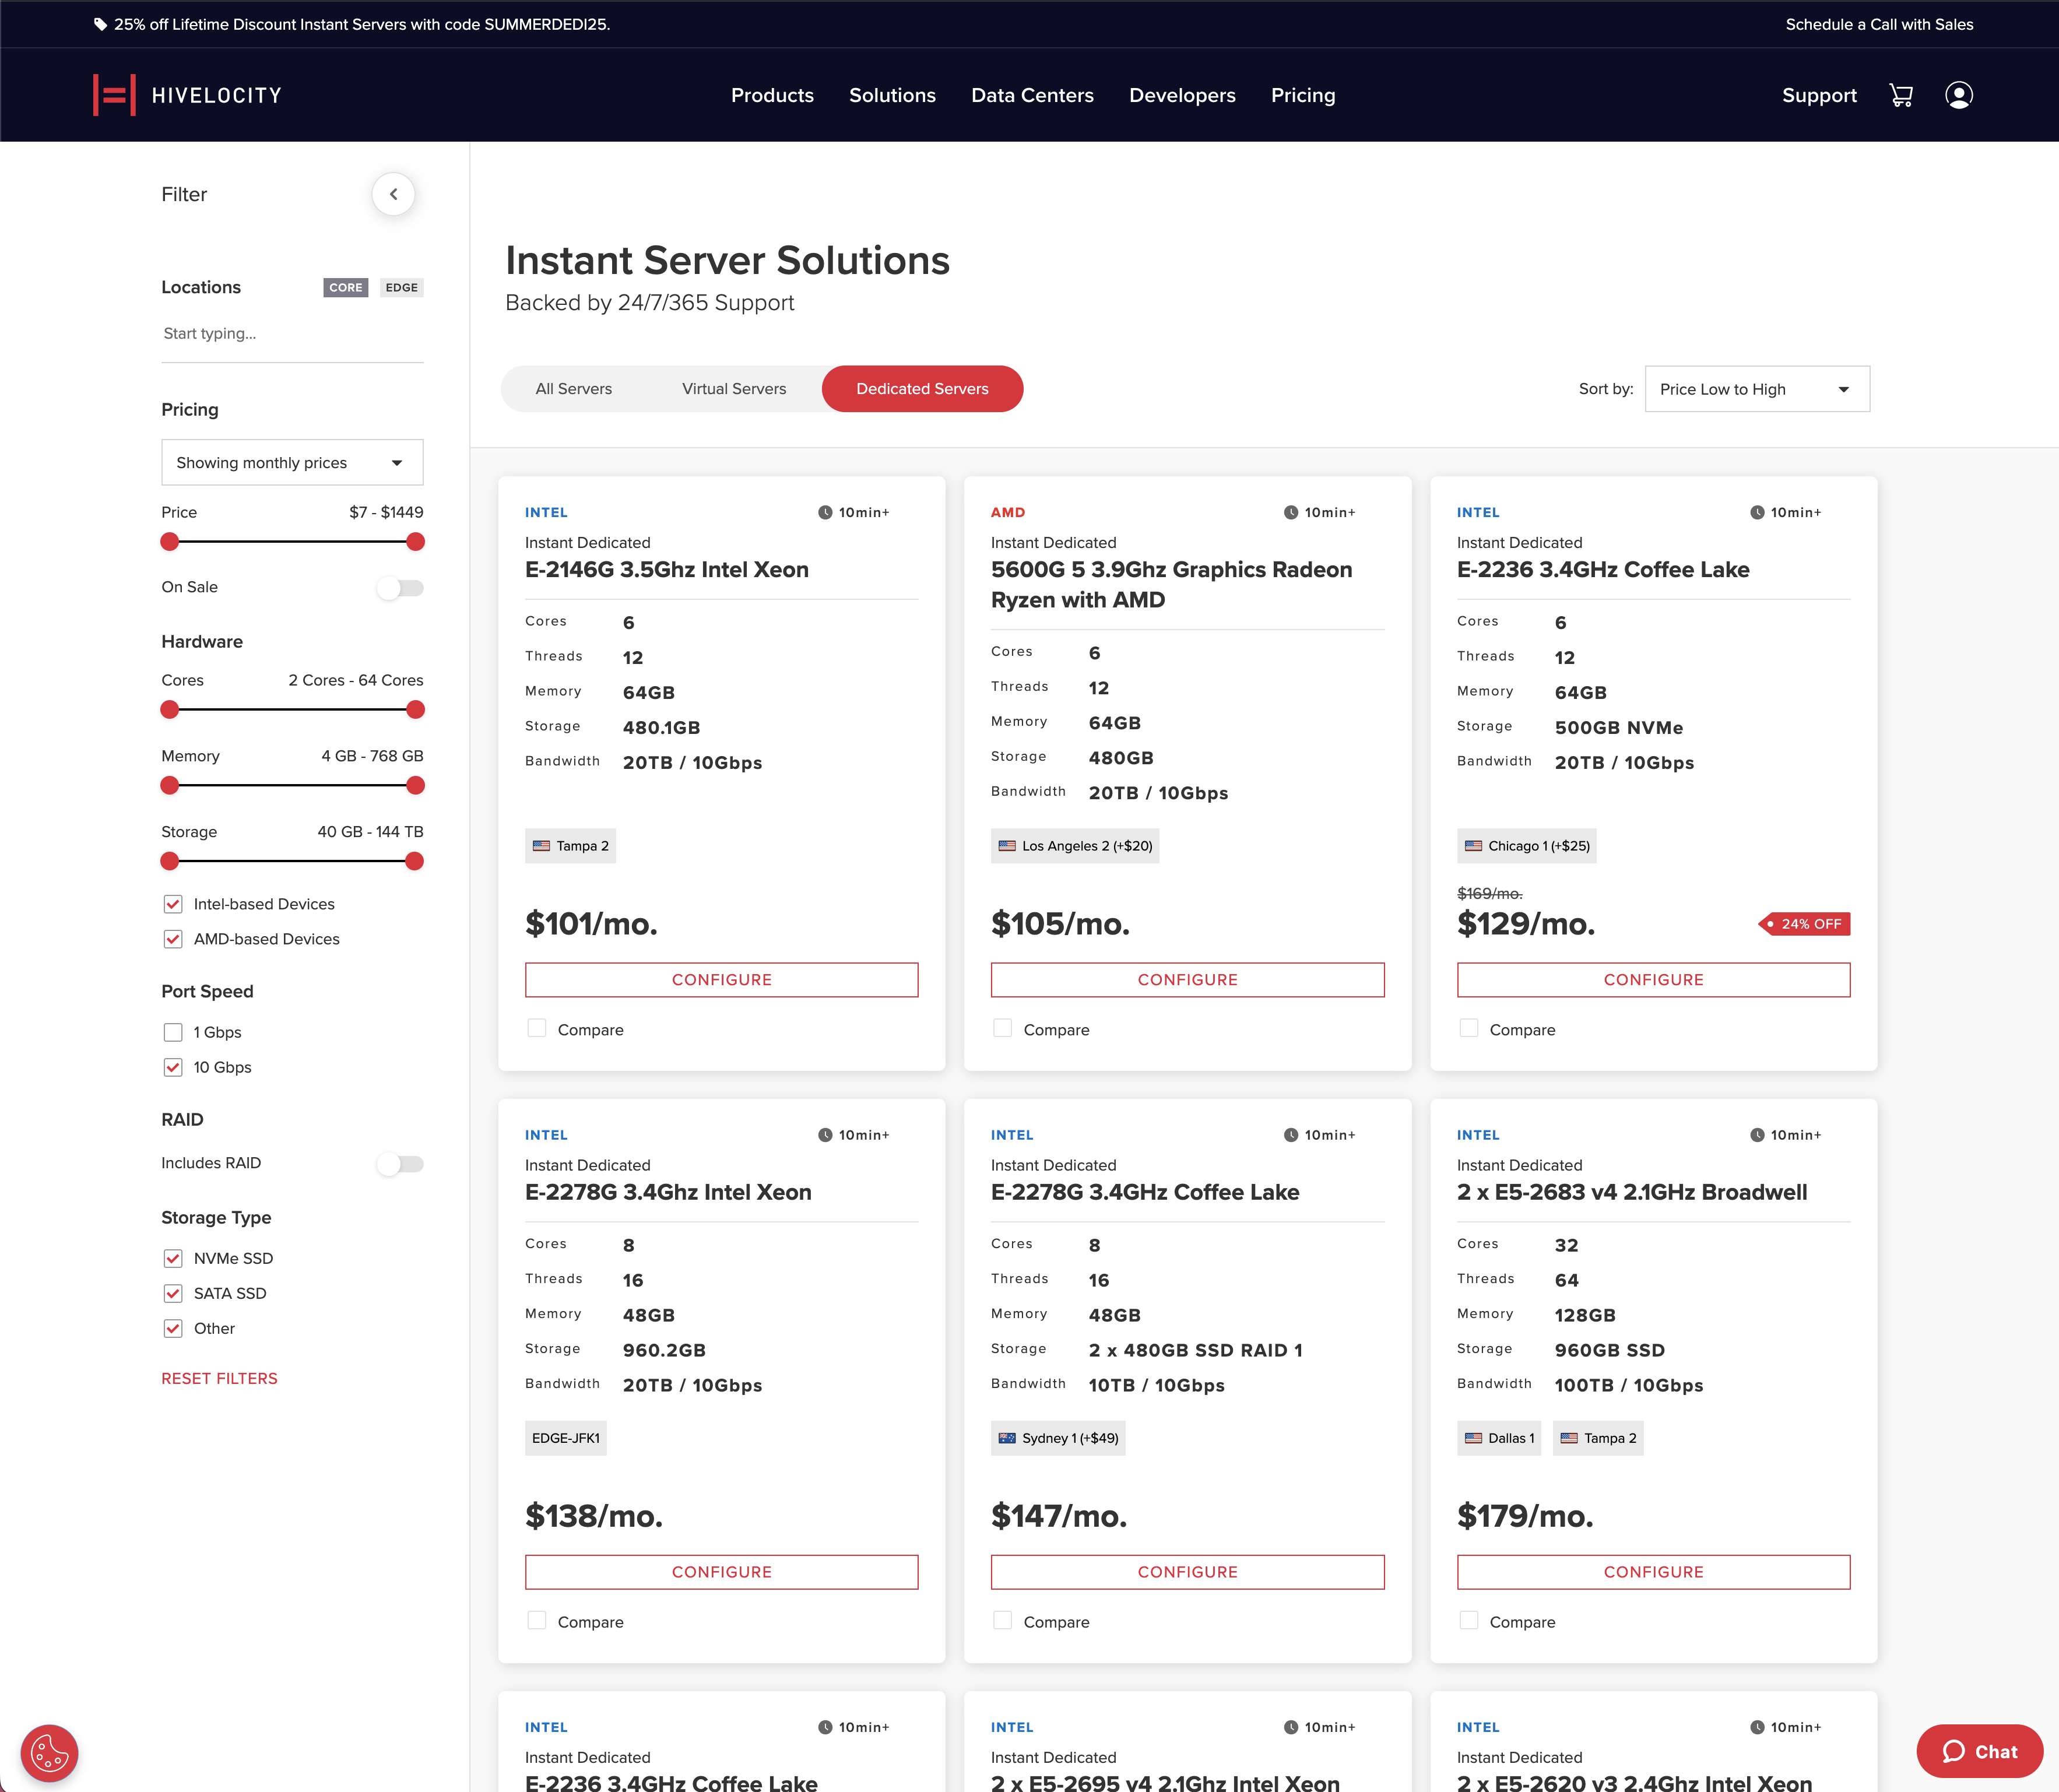
Task: Go to the Pricing page
Action: 1303,95
